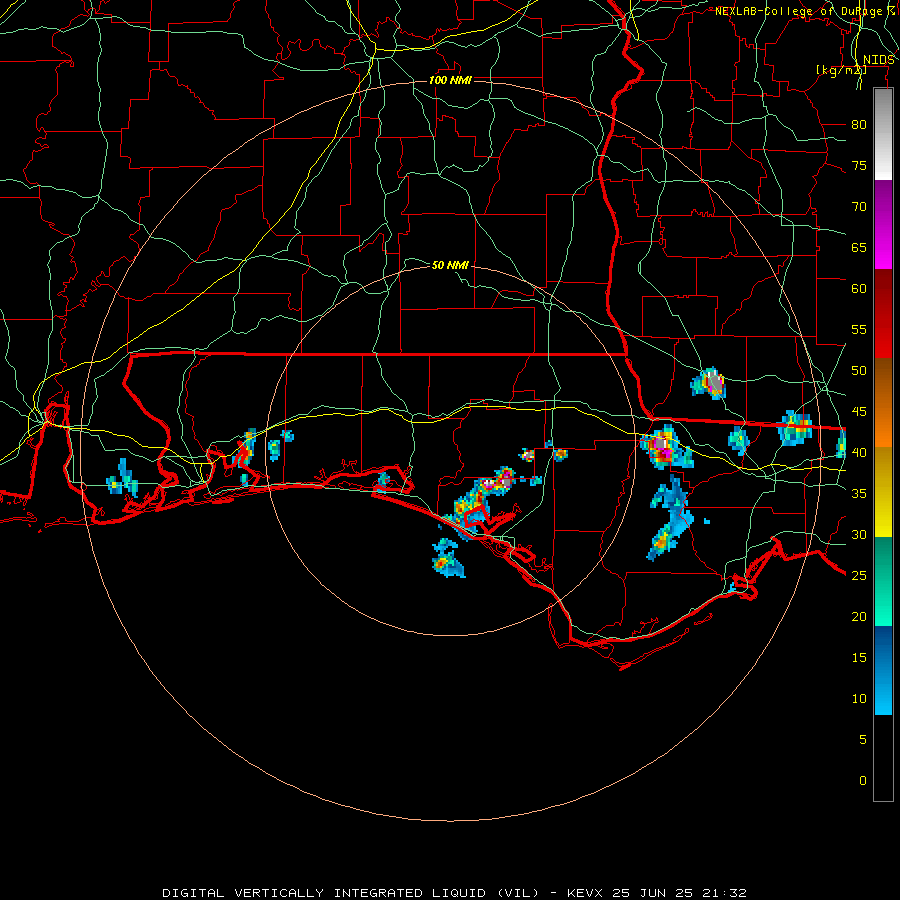Screen dimensions: 900x900
Task: Click the 70 value on the scale
Action: click(x=859, y=207)
